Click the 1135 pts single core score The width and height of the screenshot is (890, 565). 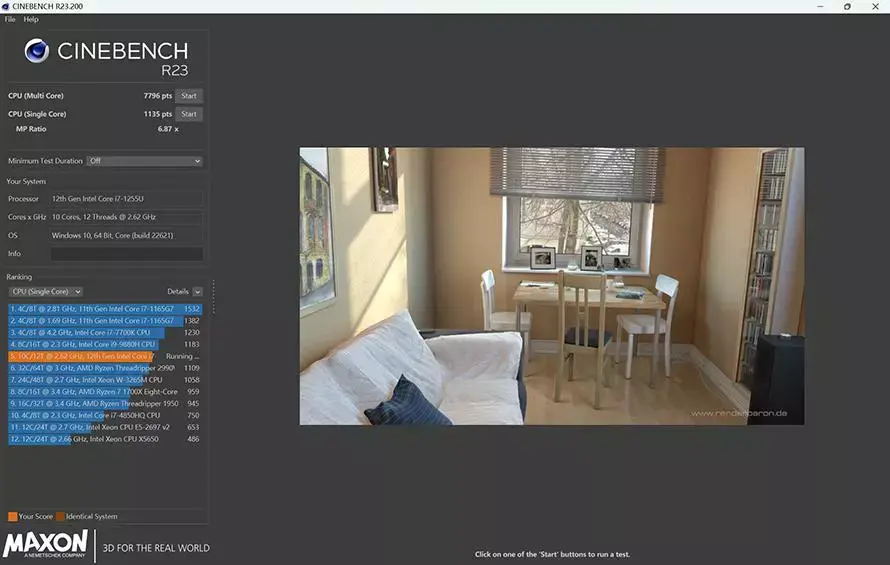pos(158,114)
